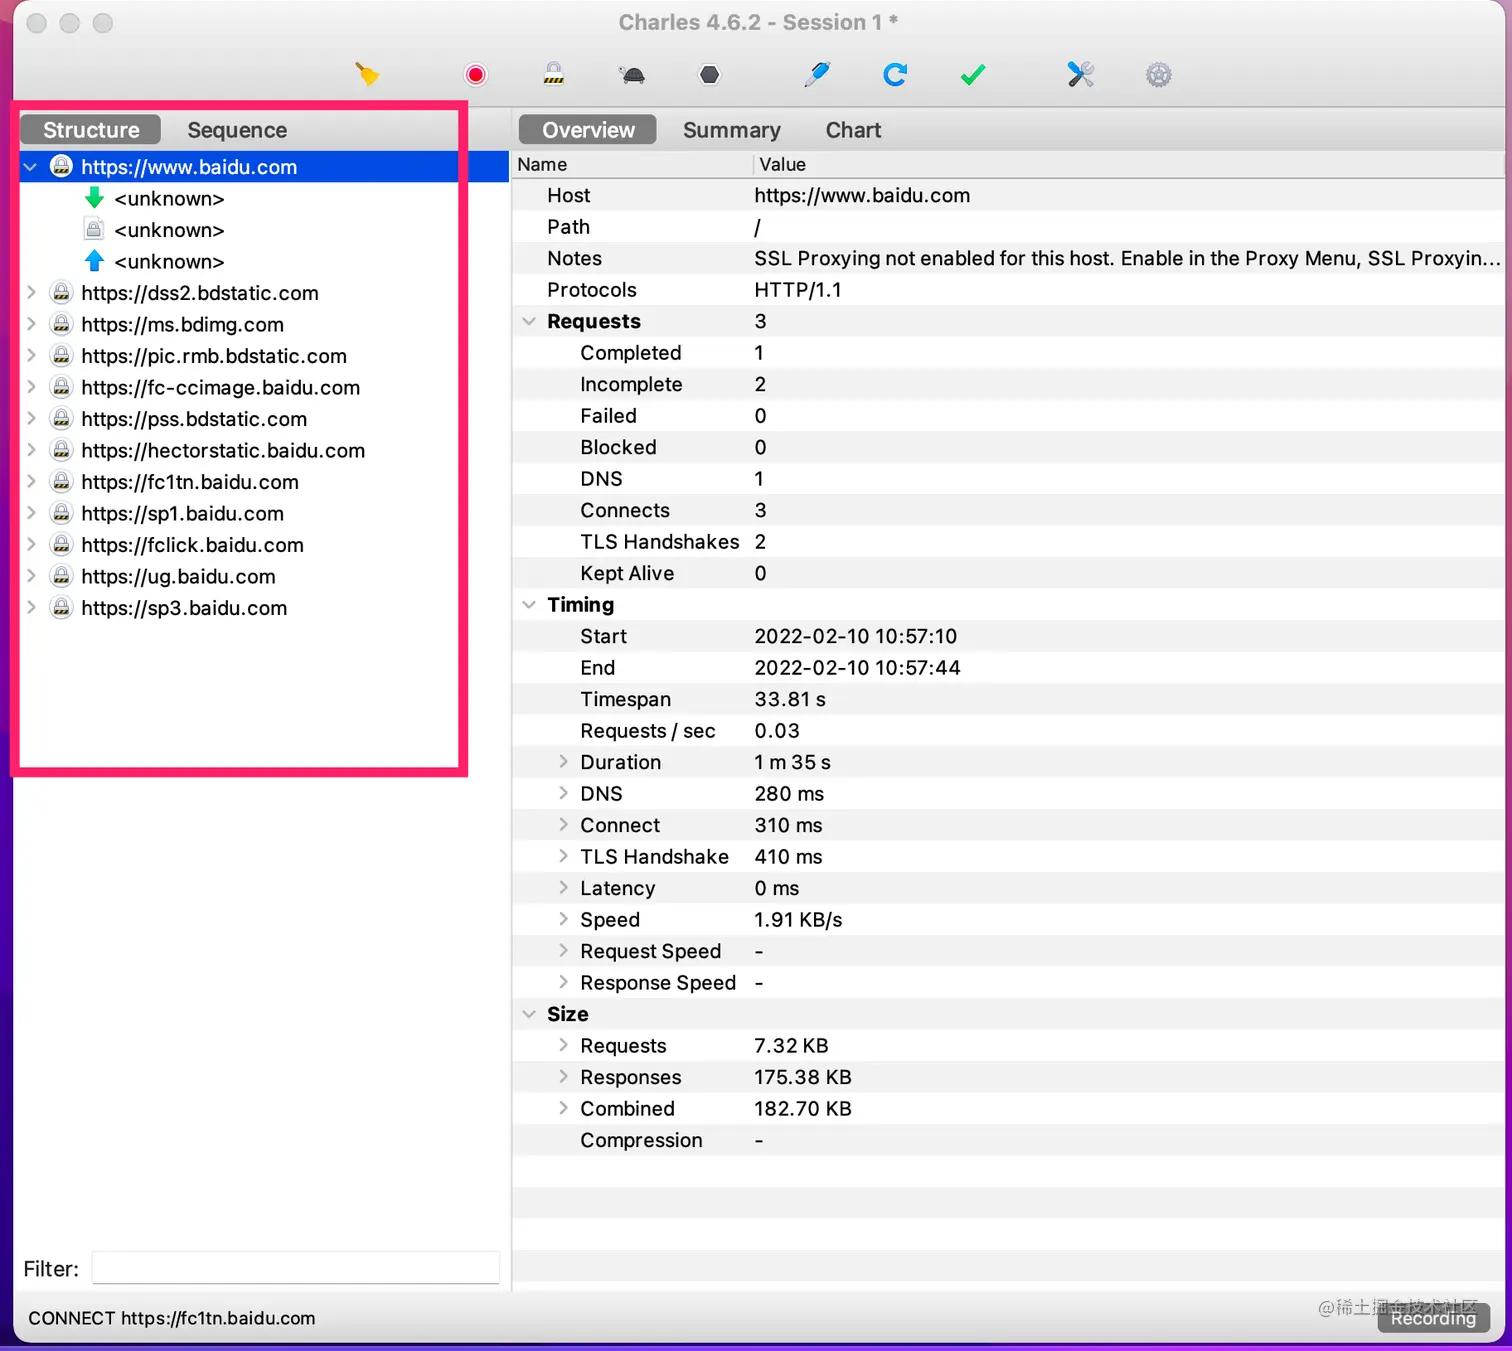The width and height of the screenshot is (1512, 1351).
Task: Click the Validate green checkmark icon
Action: click(973, 75)
